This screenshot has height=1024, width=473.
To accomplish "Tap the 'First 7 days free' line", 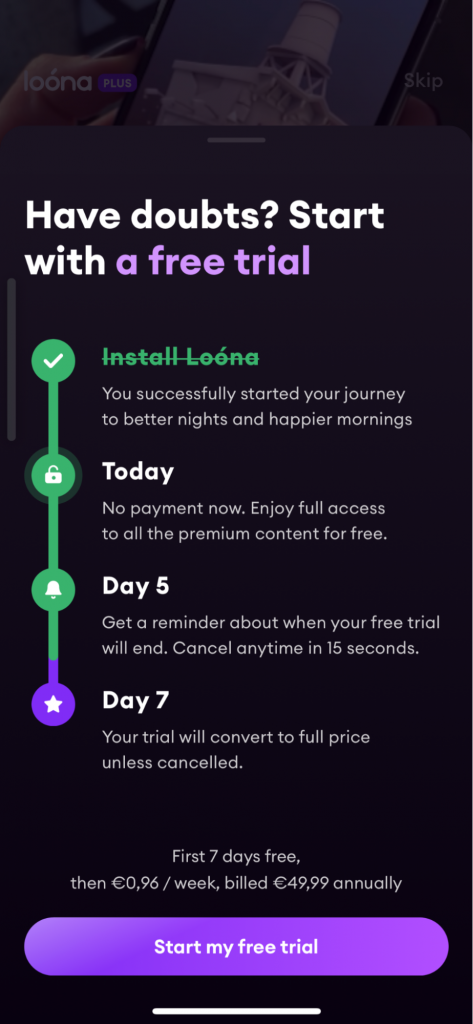I will point(236,856).
